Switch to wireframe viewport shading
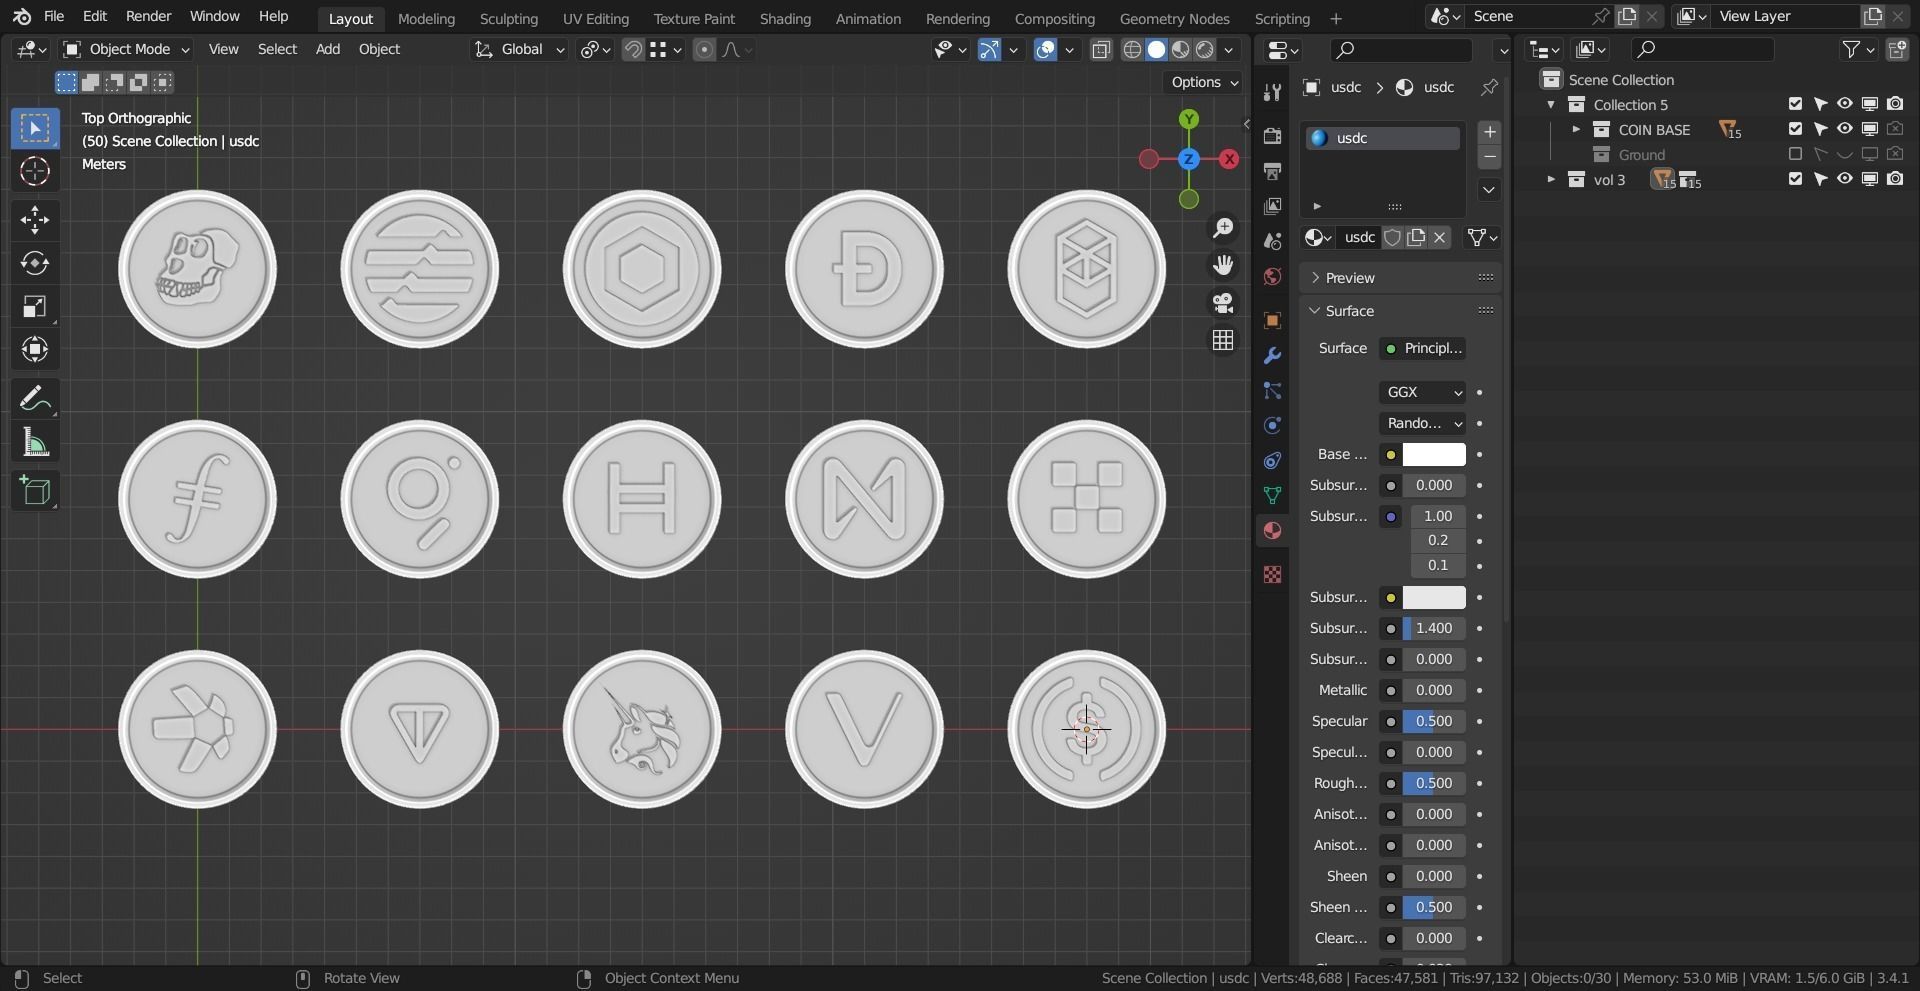 click(x=1132, y=49)
